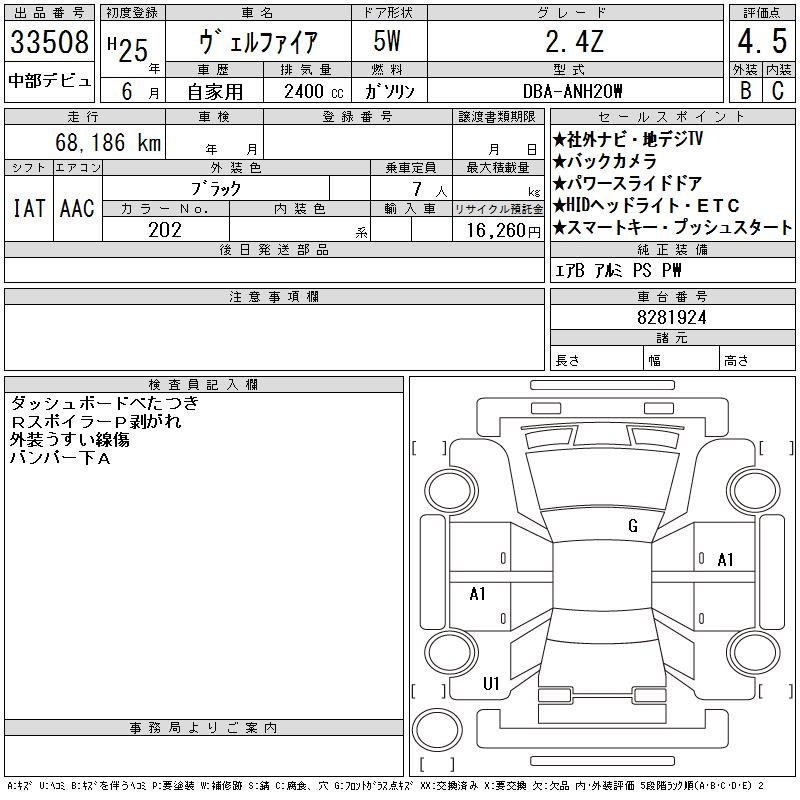Click the 中部デビュー label
The height and width of the screenshot is (800, 800).
pos(49,81)
